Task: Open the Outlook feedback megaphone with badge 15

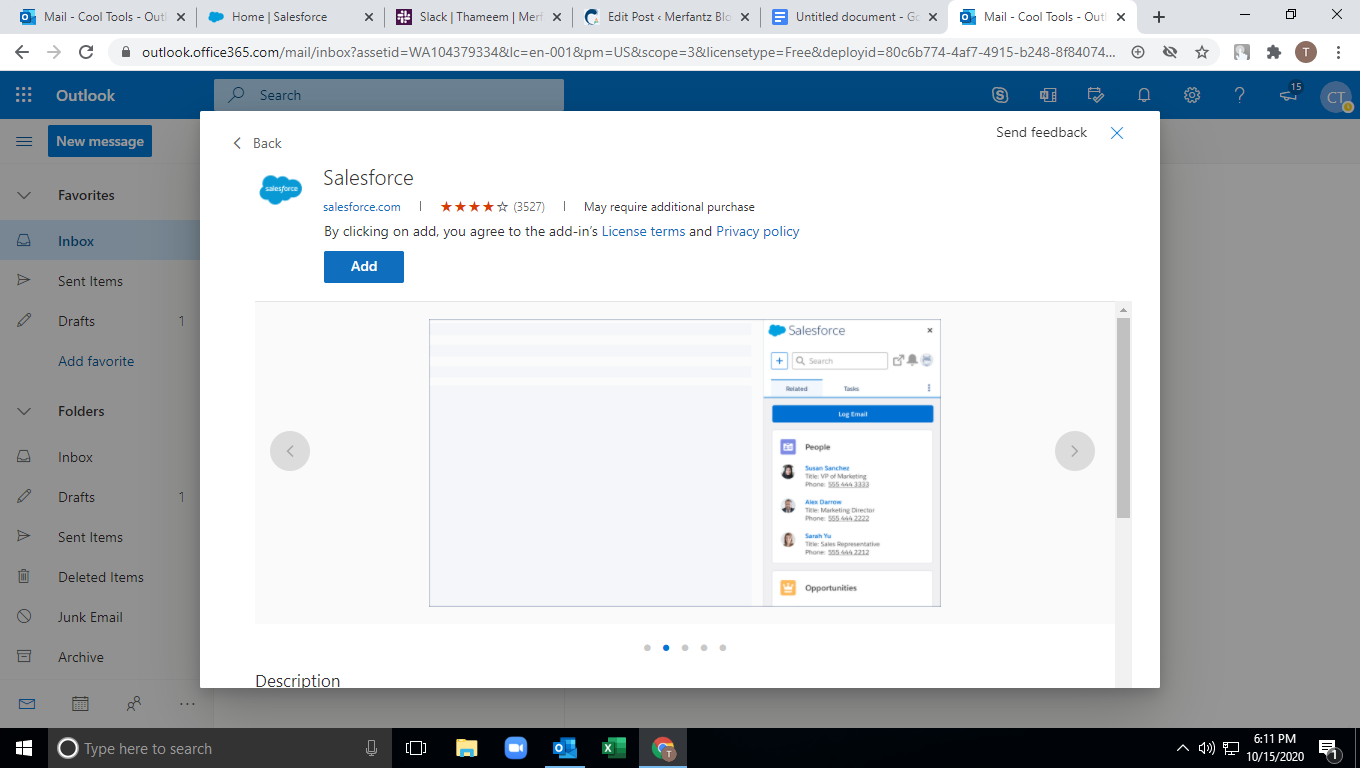Action: [1290, 94]
